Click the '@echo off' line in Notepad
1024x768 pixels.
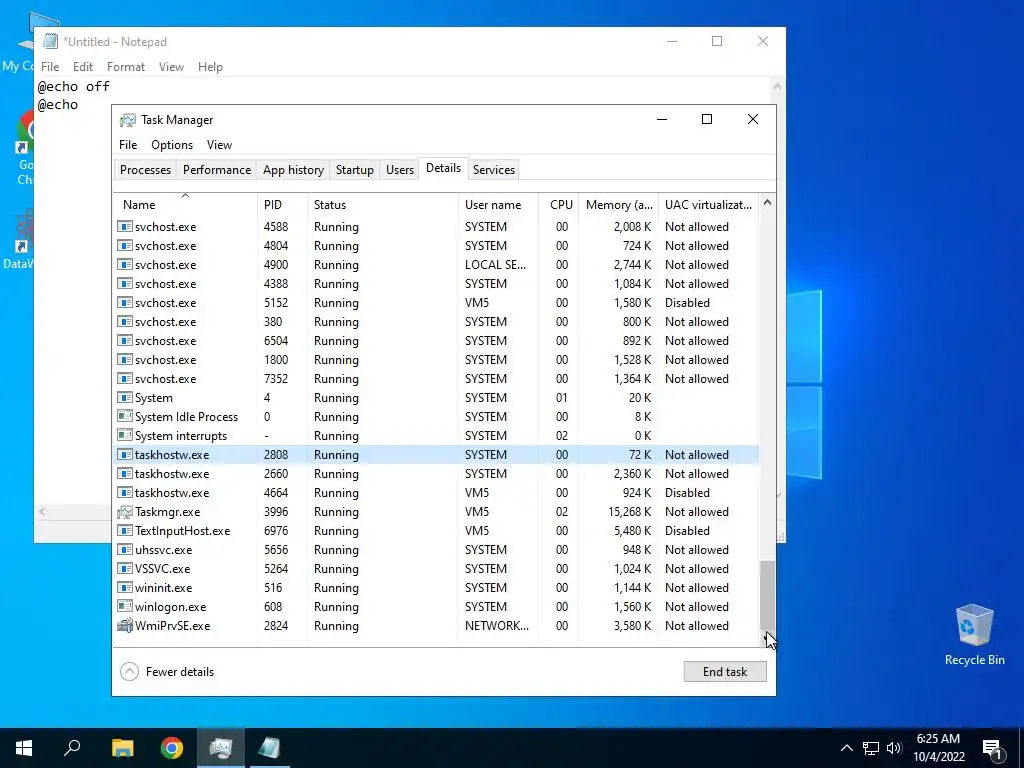74,86
